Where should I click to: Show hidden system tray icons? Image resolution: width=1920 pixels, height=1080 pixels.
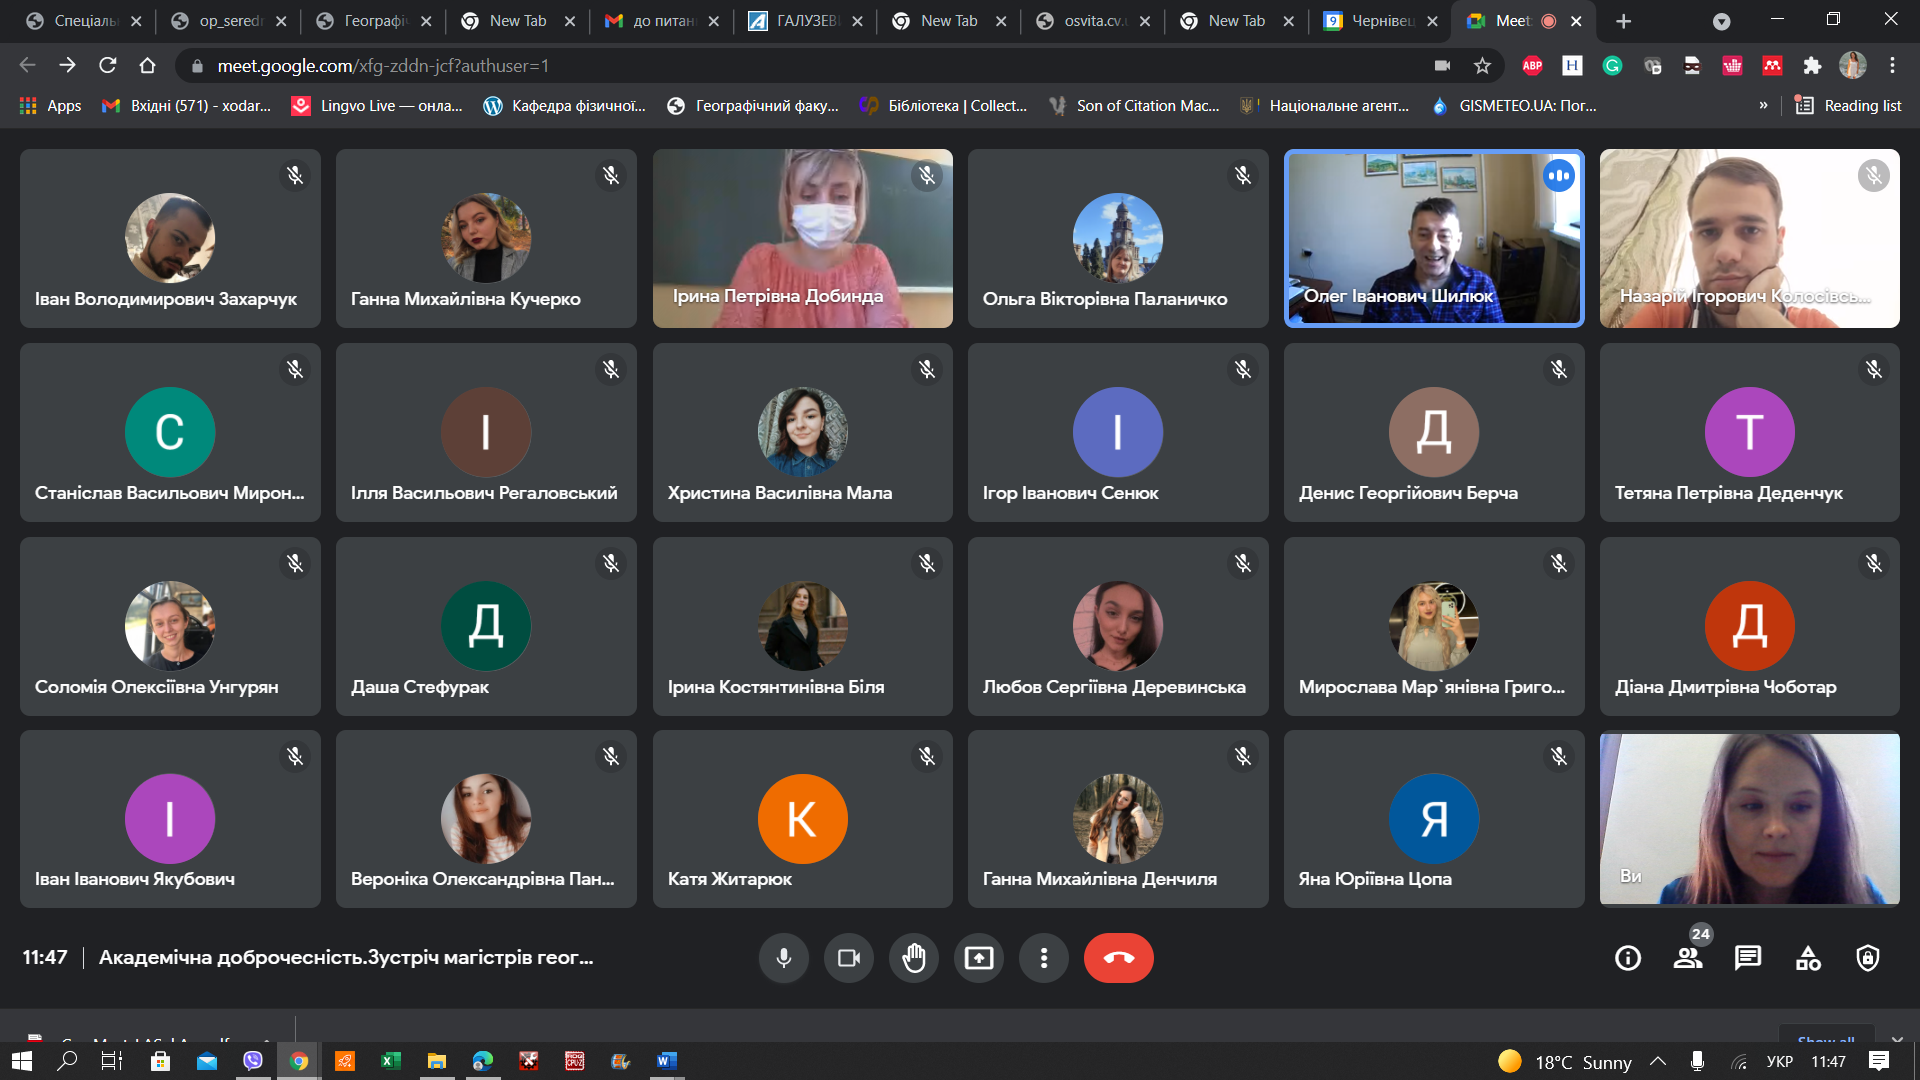[x=1657, y=1061]
